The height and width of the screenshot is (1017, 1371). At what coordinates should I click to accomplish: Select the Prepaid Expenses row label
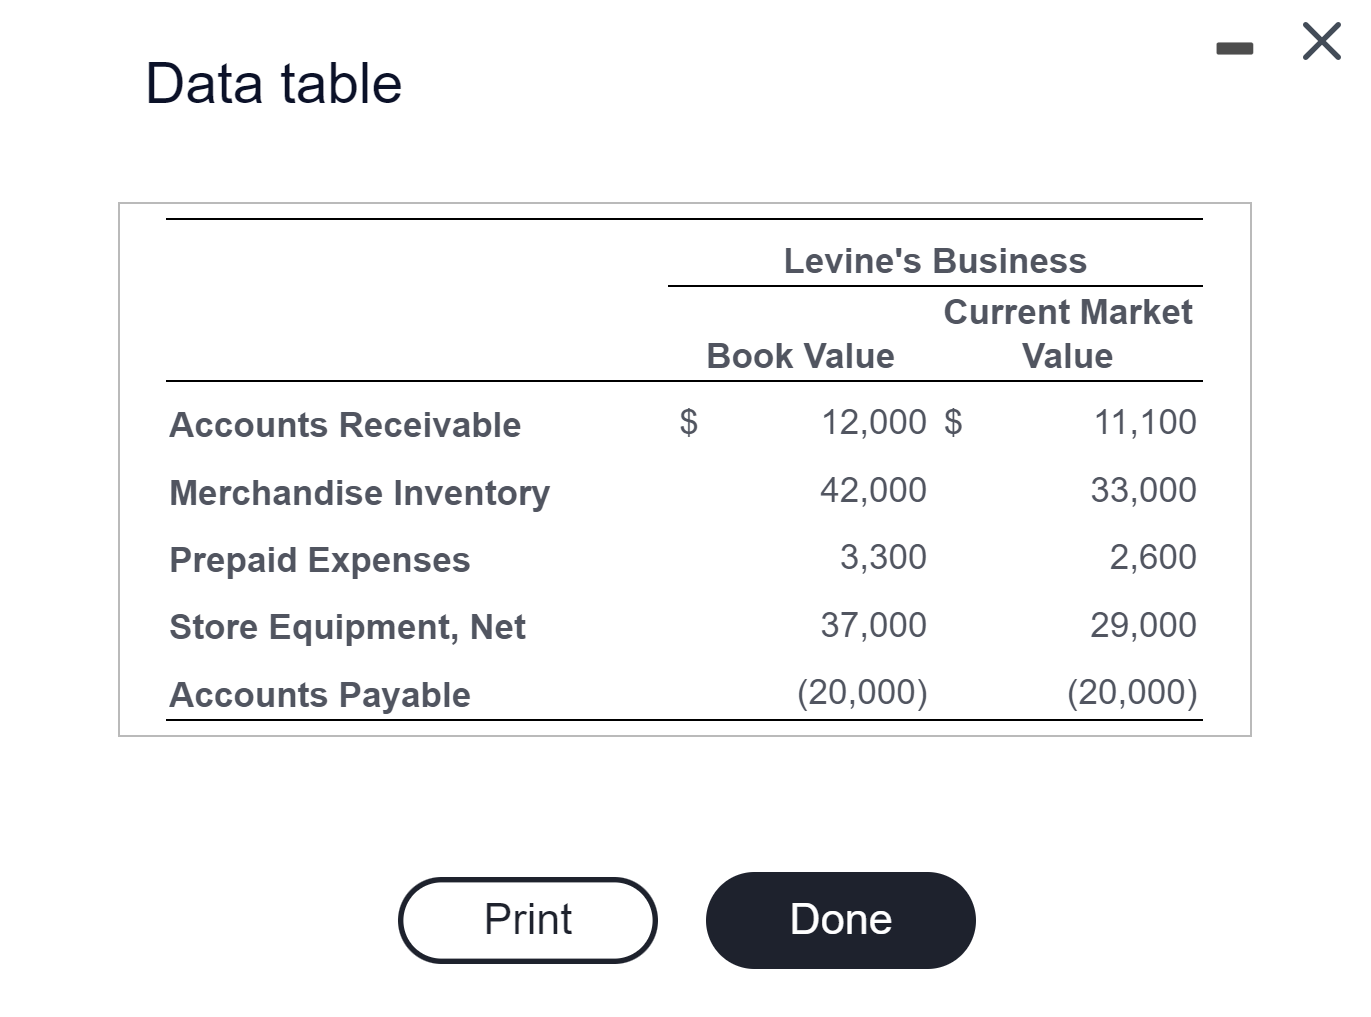tap(319, 560)
